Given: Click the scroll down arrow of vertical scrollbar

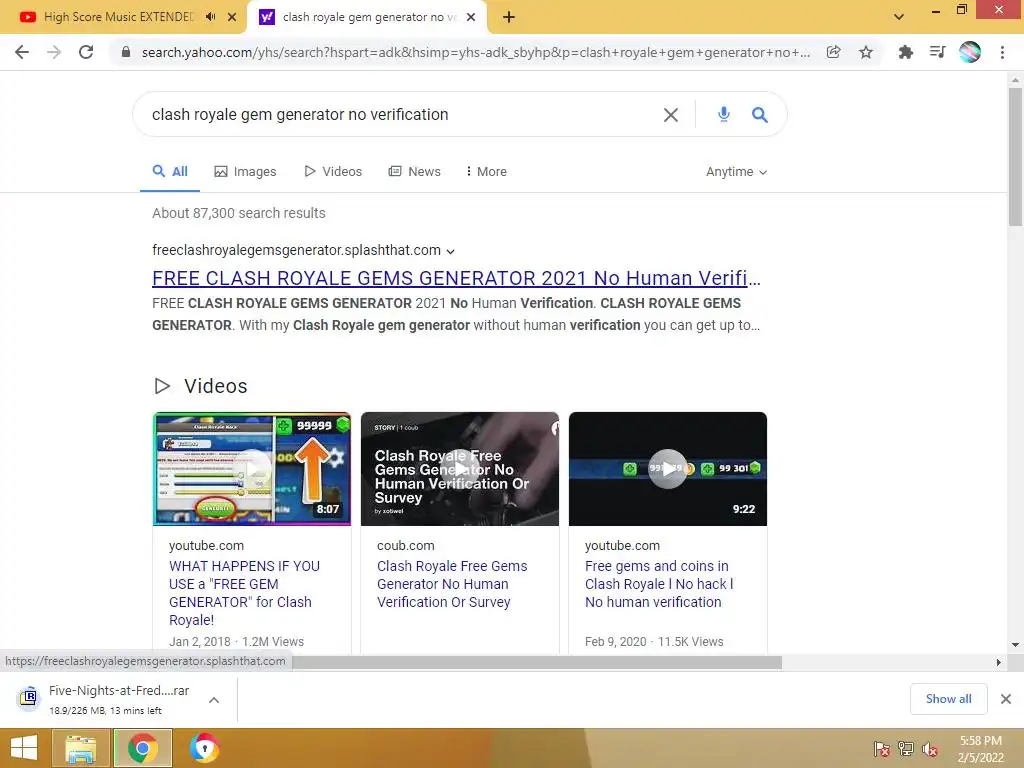Looking at the screenshot, I should (1015, 645).
